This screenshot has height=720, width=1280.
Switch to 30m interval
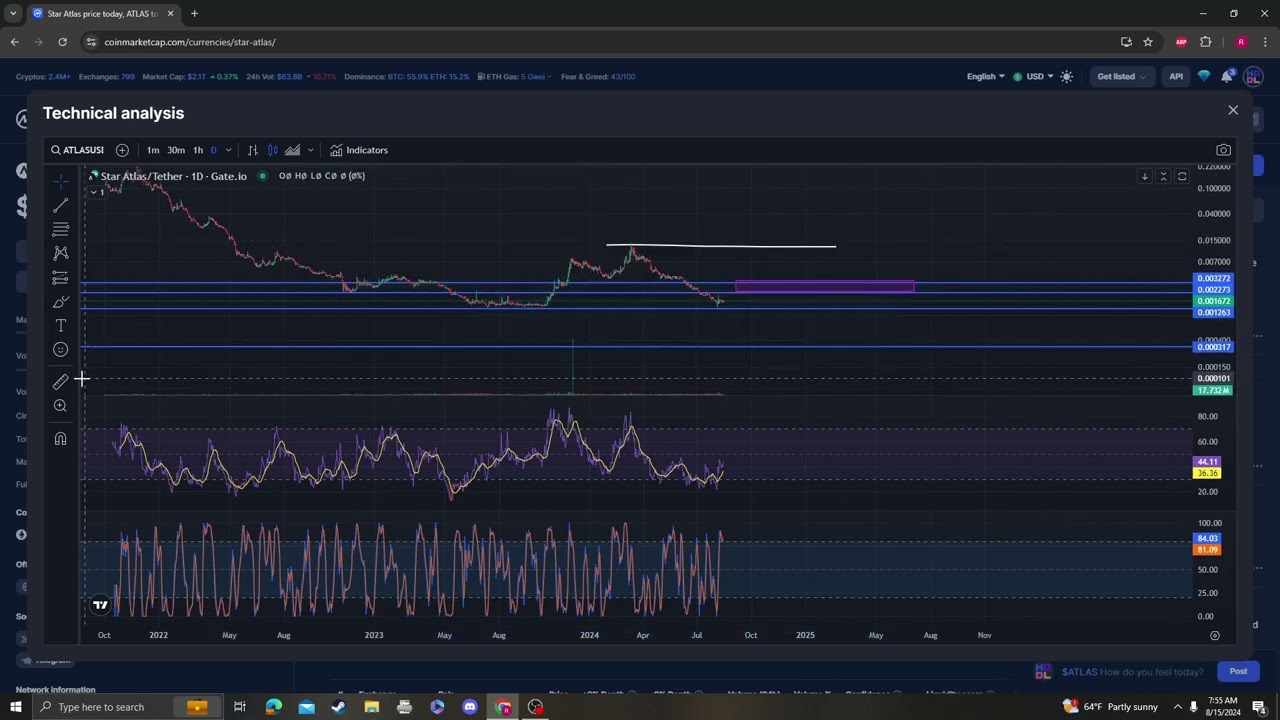coord(176,150)
